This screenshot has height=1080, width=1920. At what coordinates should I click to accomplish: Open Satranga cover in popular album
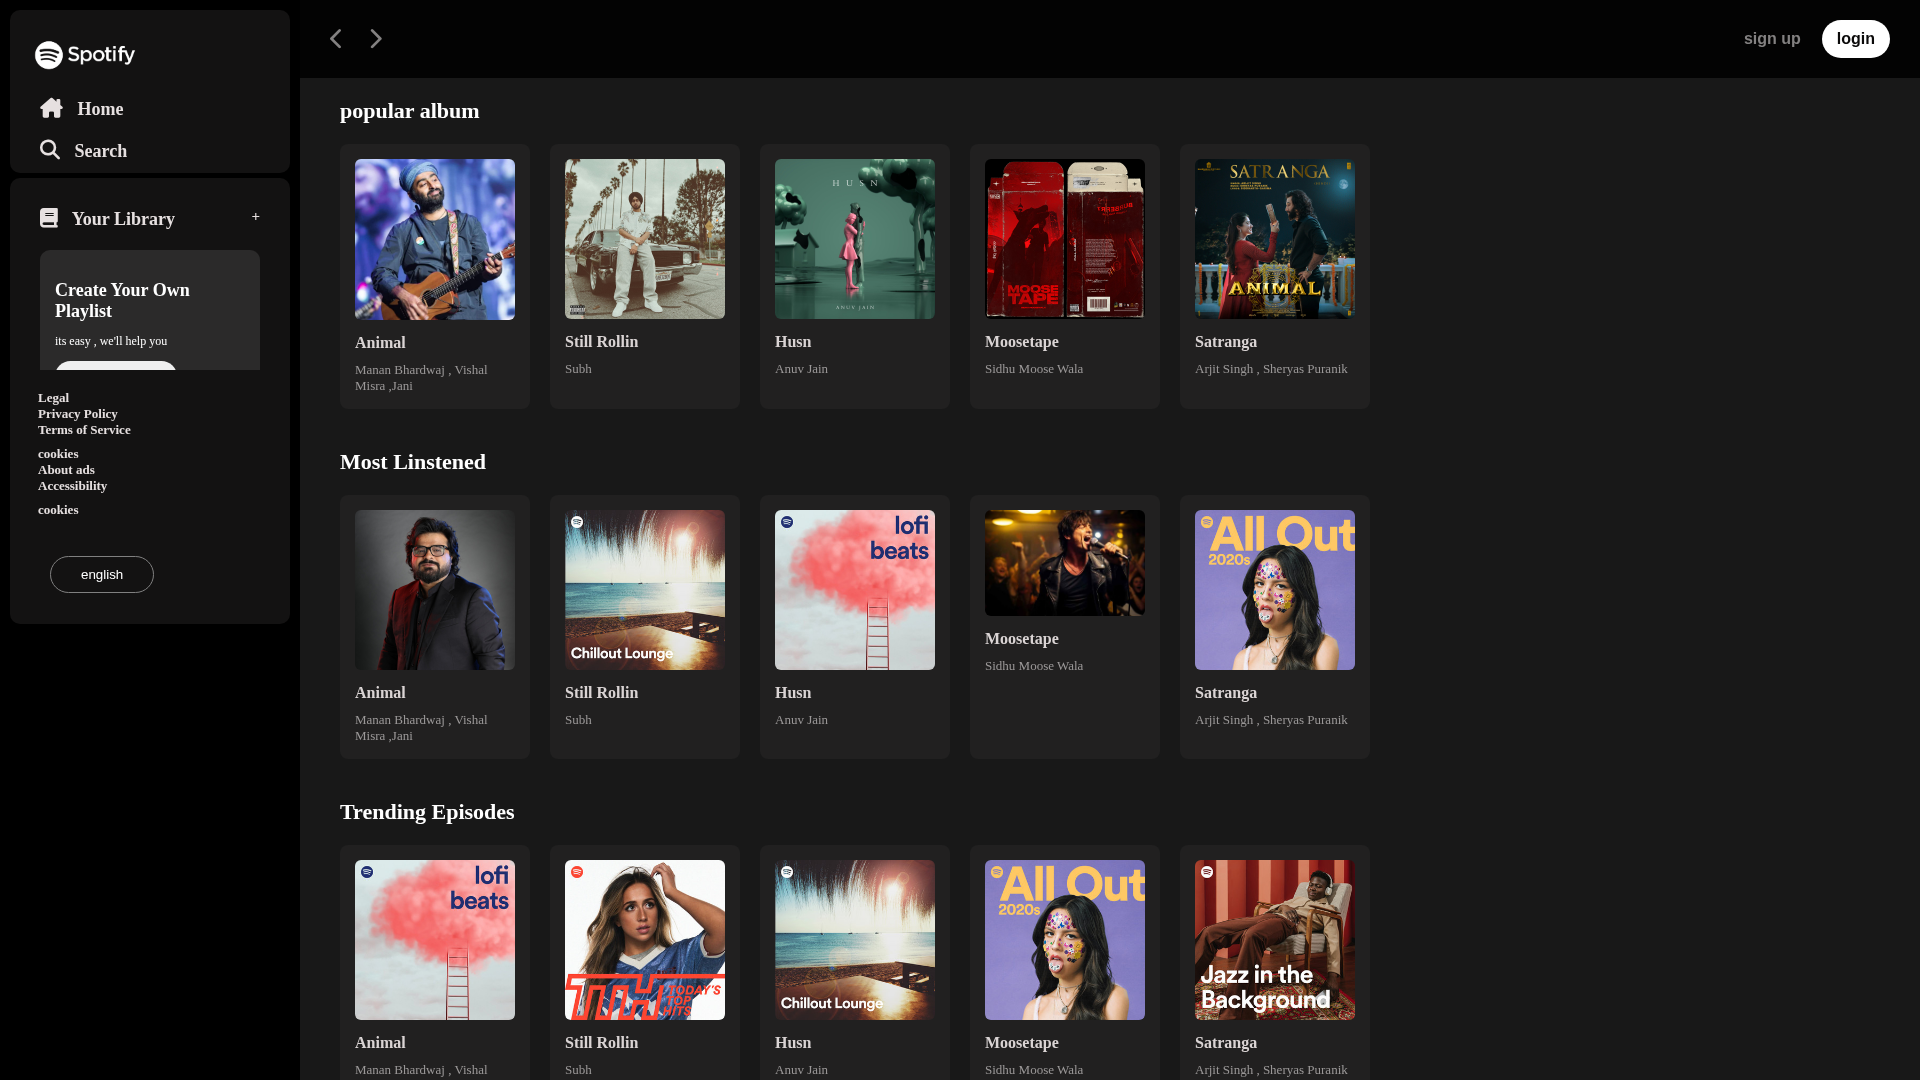pos(1275,239)
